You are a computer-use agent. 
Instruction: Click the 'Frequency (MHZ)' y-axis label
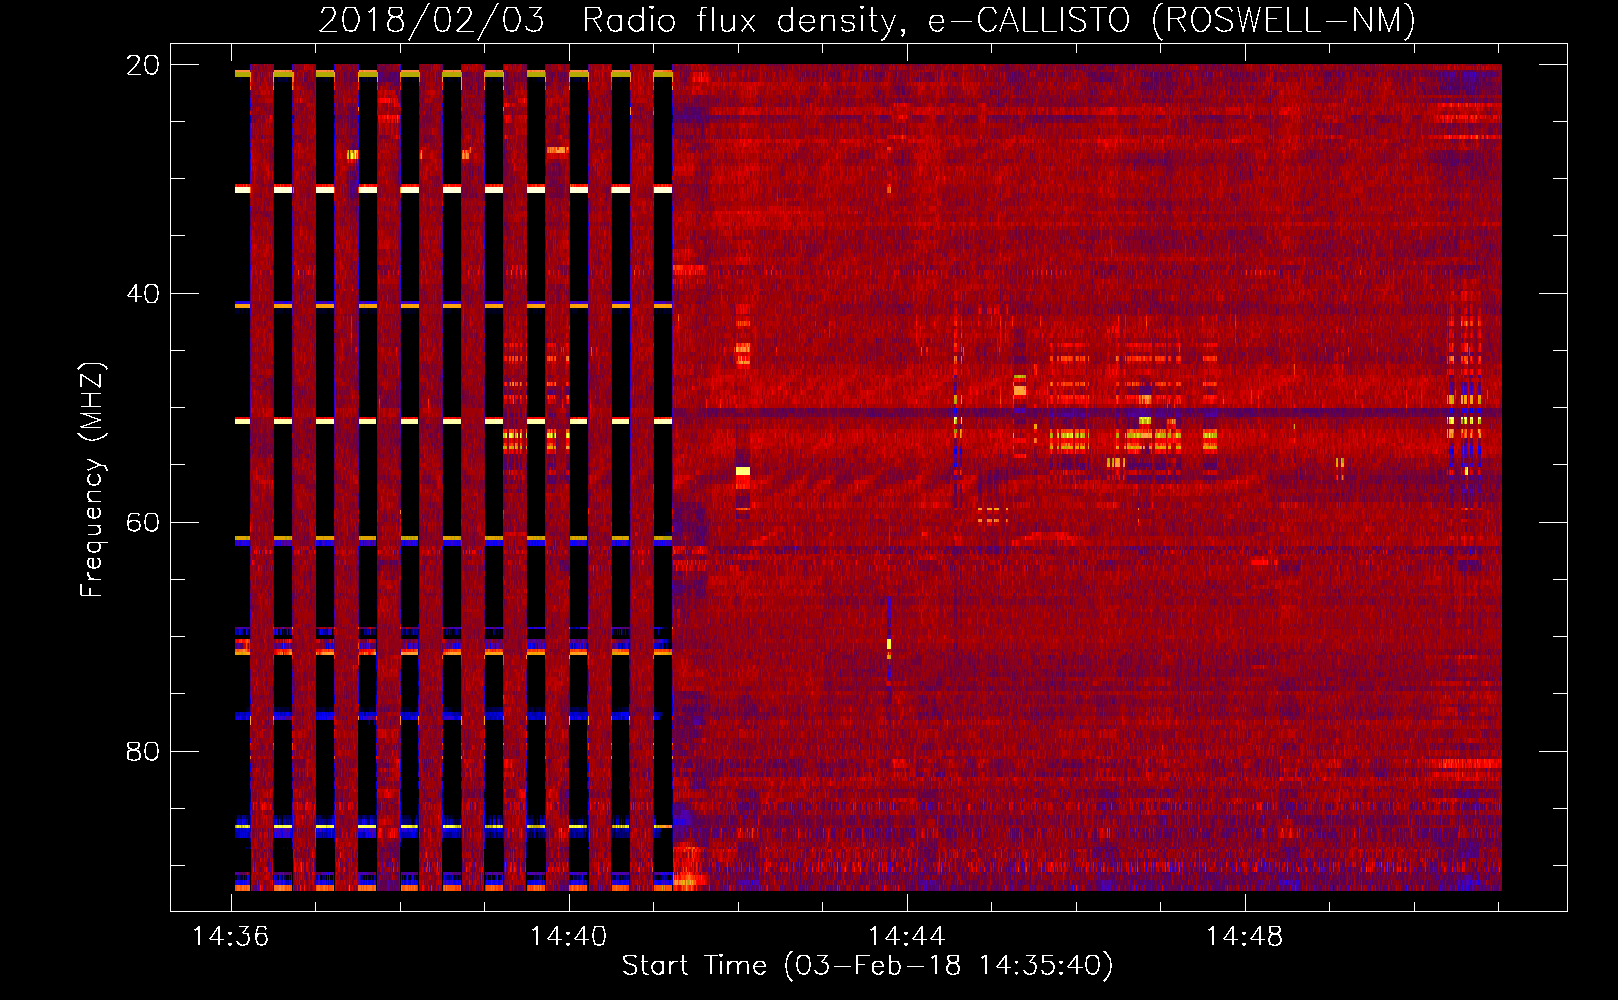[92, 480]
